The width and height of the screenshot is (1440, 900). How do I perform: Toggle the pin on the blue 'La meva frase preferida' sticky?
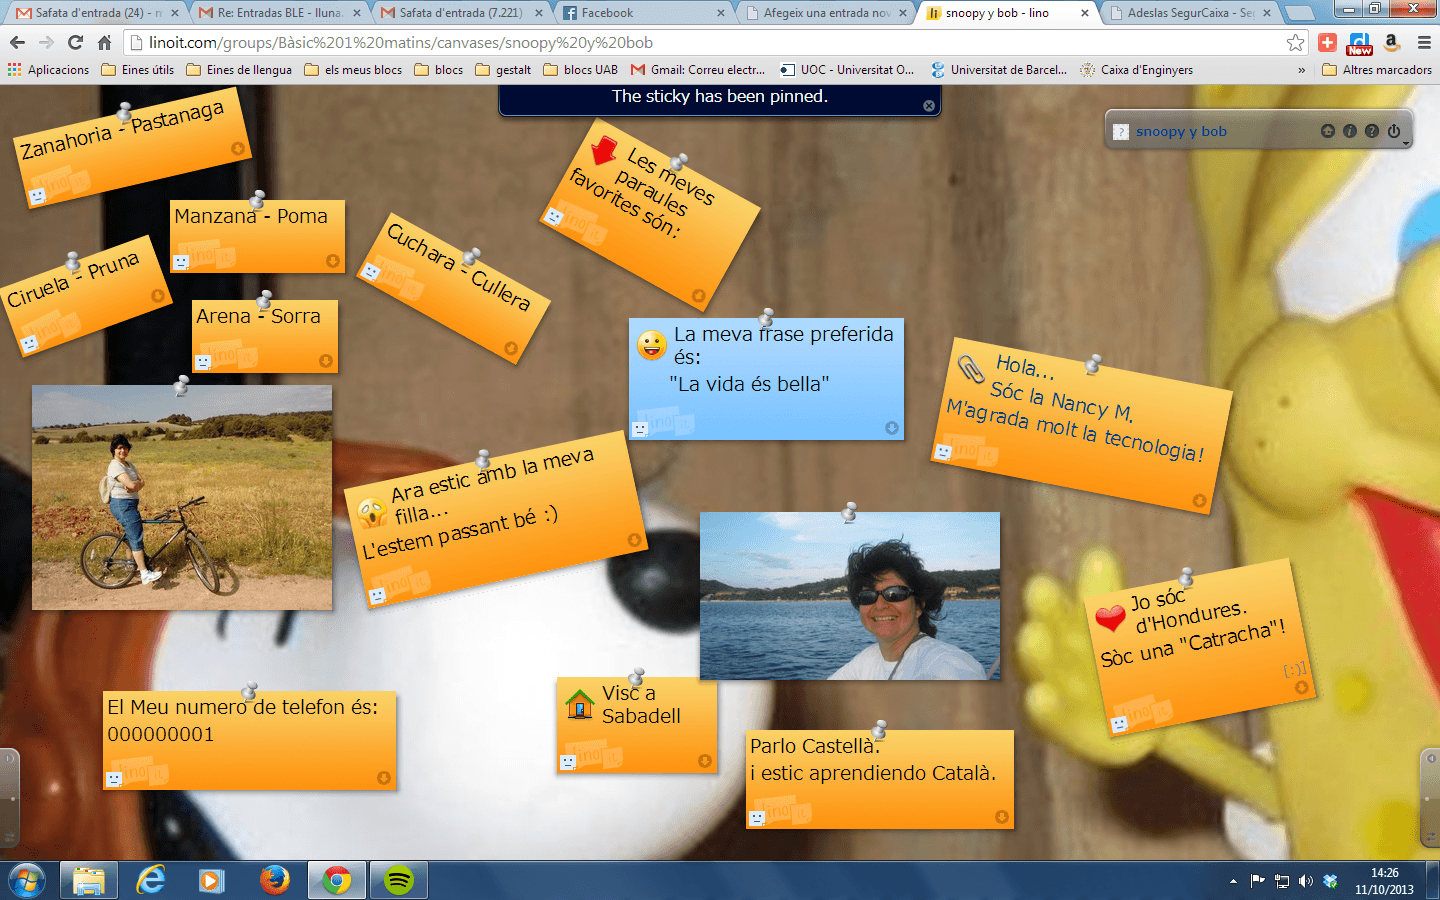coord(767,318)
